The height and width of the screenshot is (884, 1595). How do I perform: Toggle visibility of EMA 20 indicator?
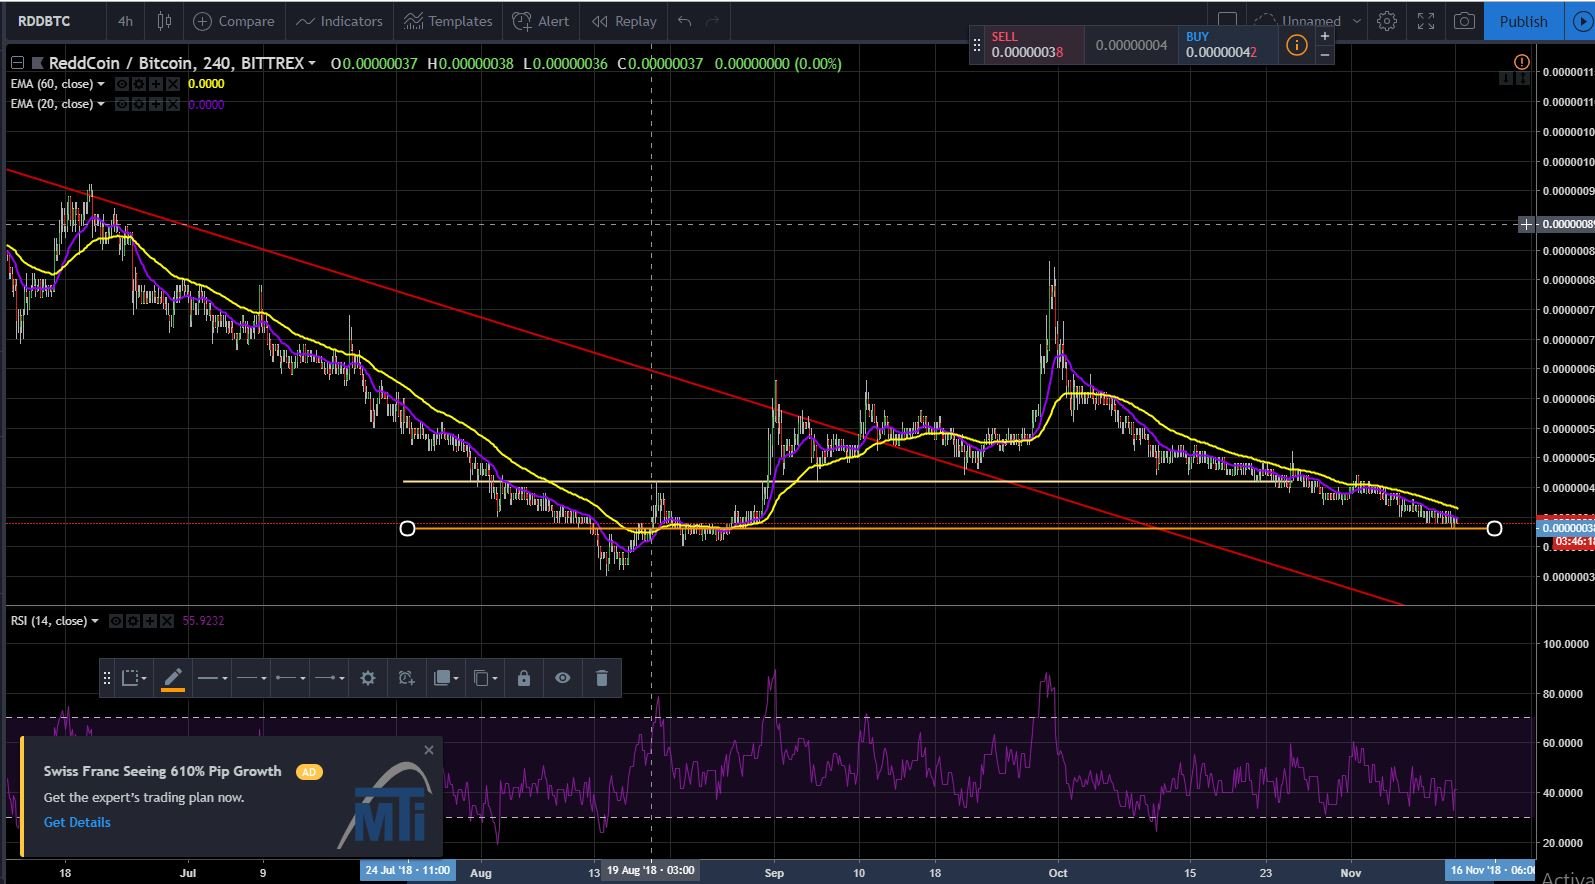click(x=121, y=104)
